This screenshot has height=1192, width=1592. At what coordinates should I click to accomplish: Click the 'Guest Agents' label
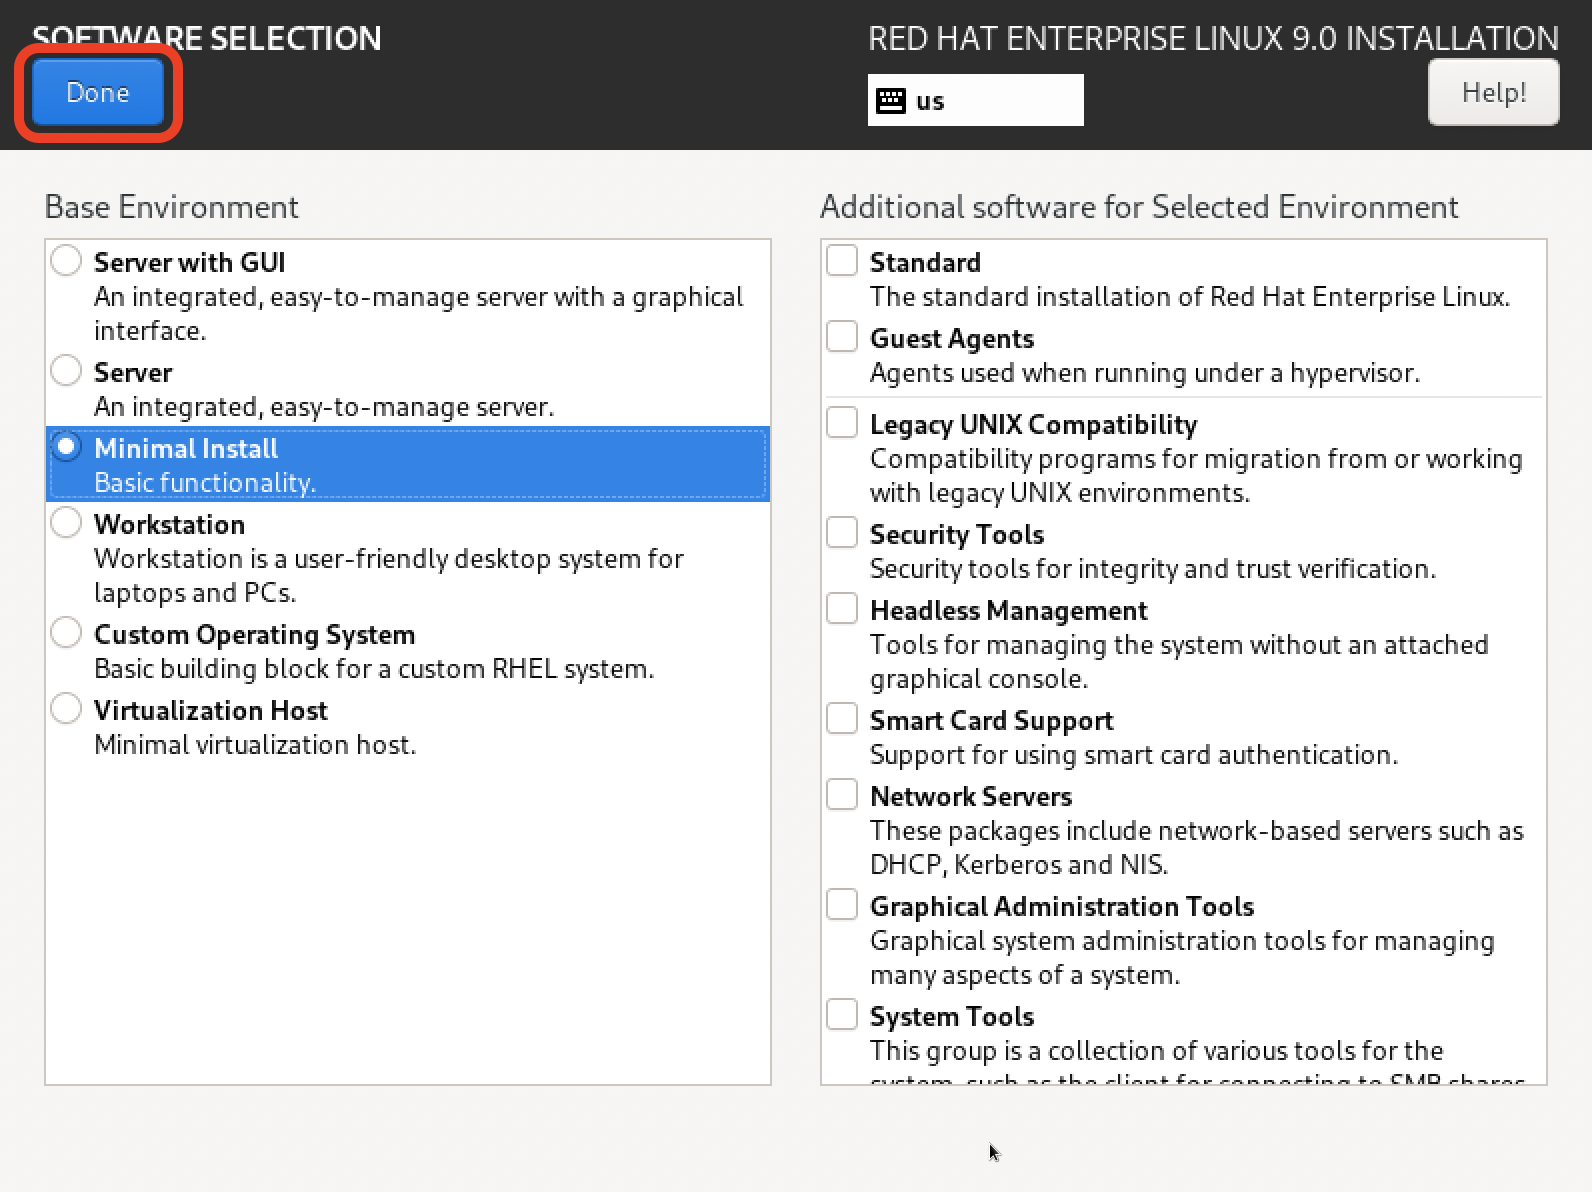pos(952,338)
